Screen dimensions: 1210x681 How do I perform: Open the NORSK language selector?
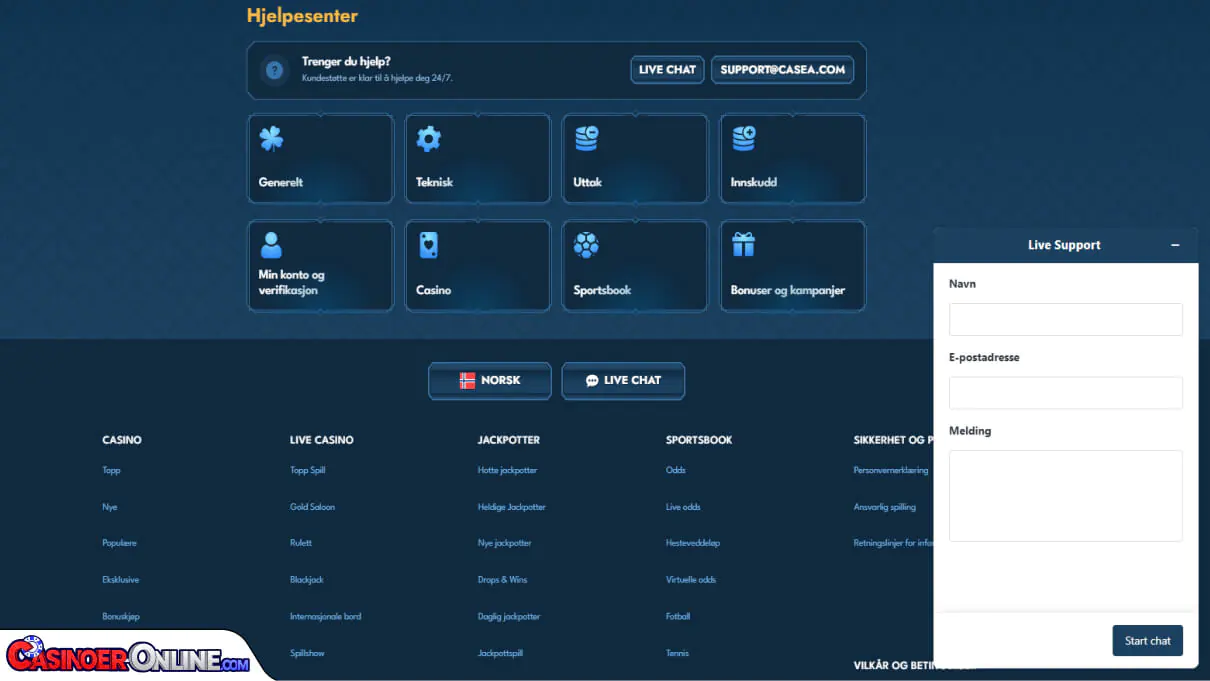click(x=489, y=380)
